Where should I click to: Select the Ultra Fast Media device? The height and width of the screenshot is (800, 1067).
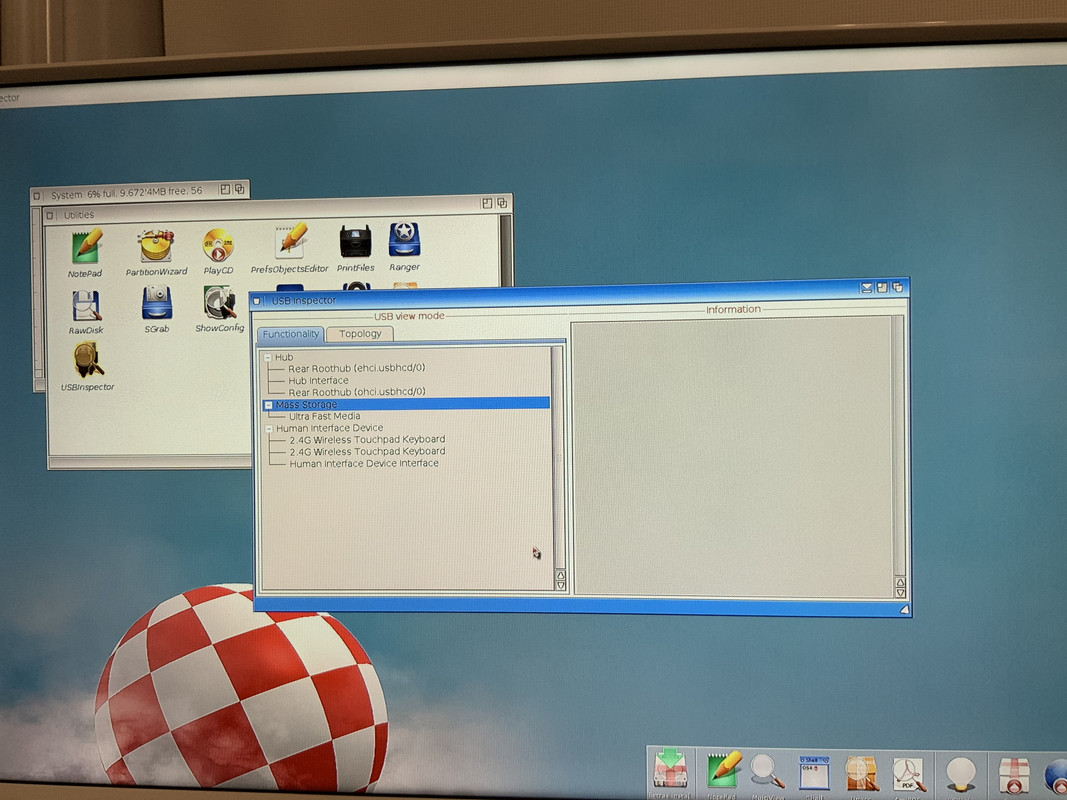click(x=325, y=416)
